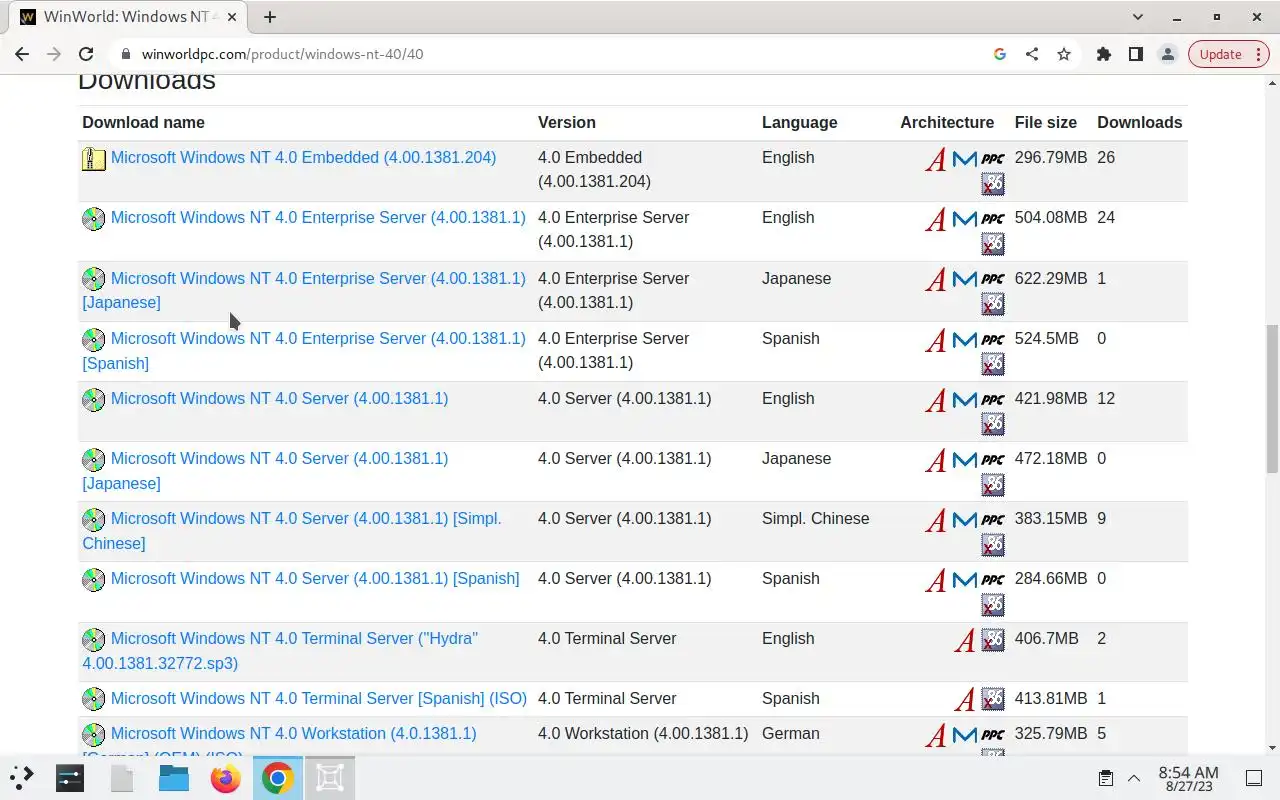Screen dimensions: 1280x800
Task: Open Terminal Server "Hydra" download link
Action: (x=280, y=650)
